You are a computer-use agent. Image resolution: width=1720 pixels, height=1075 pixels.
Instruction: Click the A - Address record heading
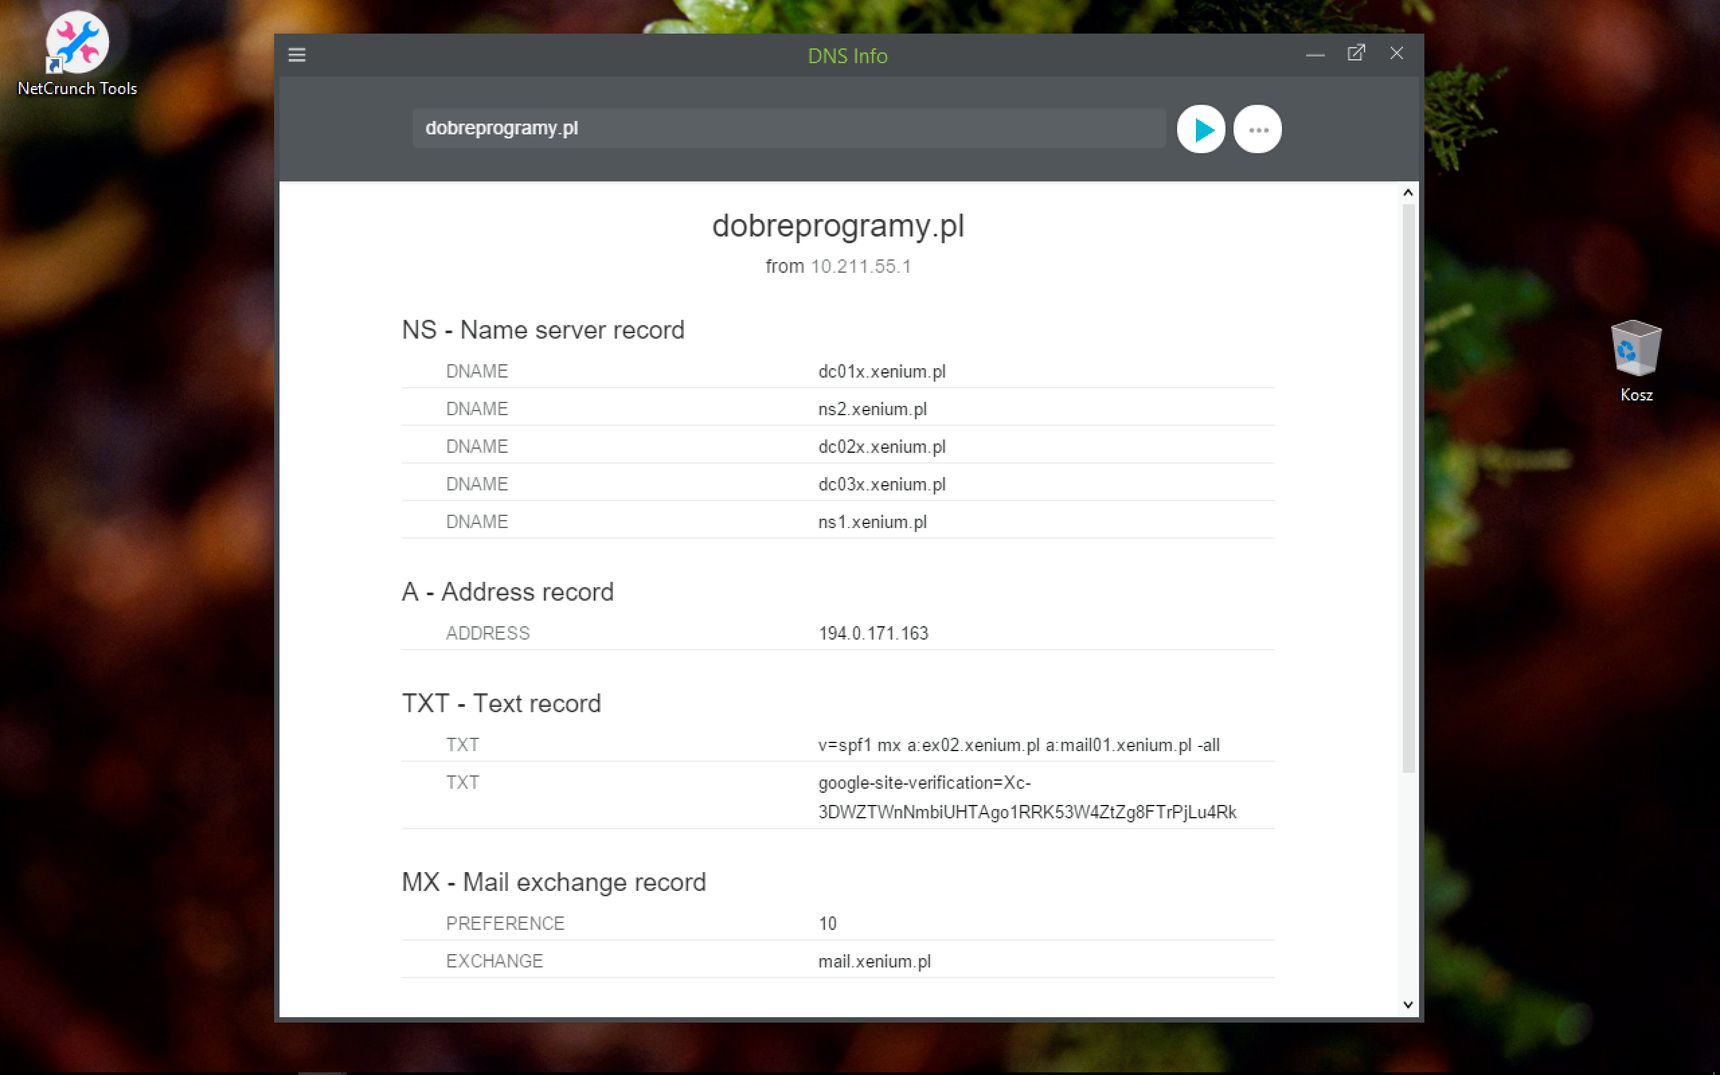507,592
